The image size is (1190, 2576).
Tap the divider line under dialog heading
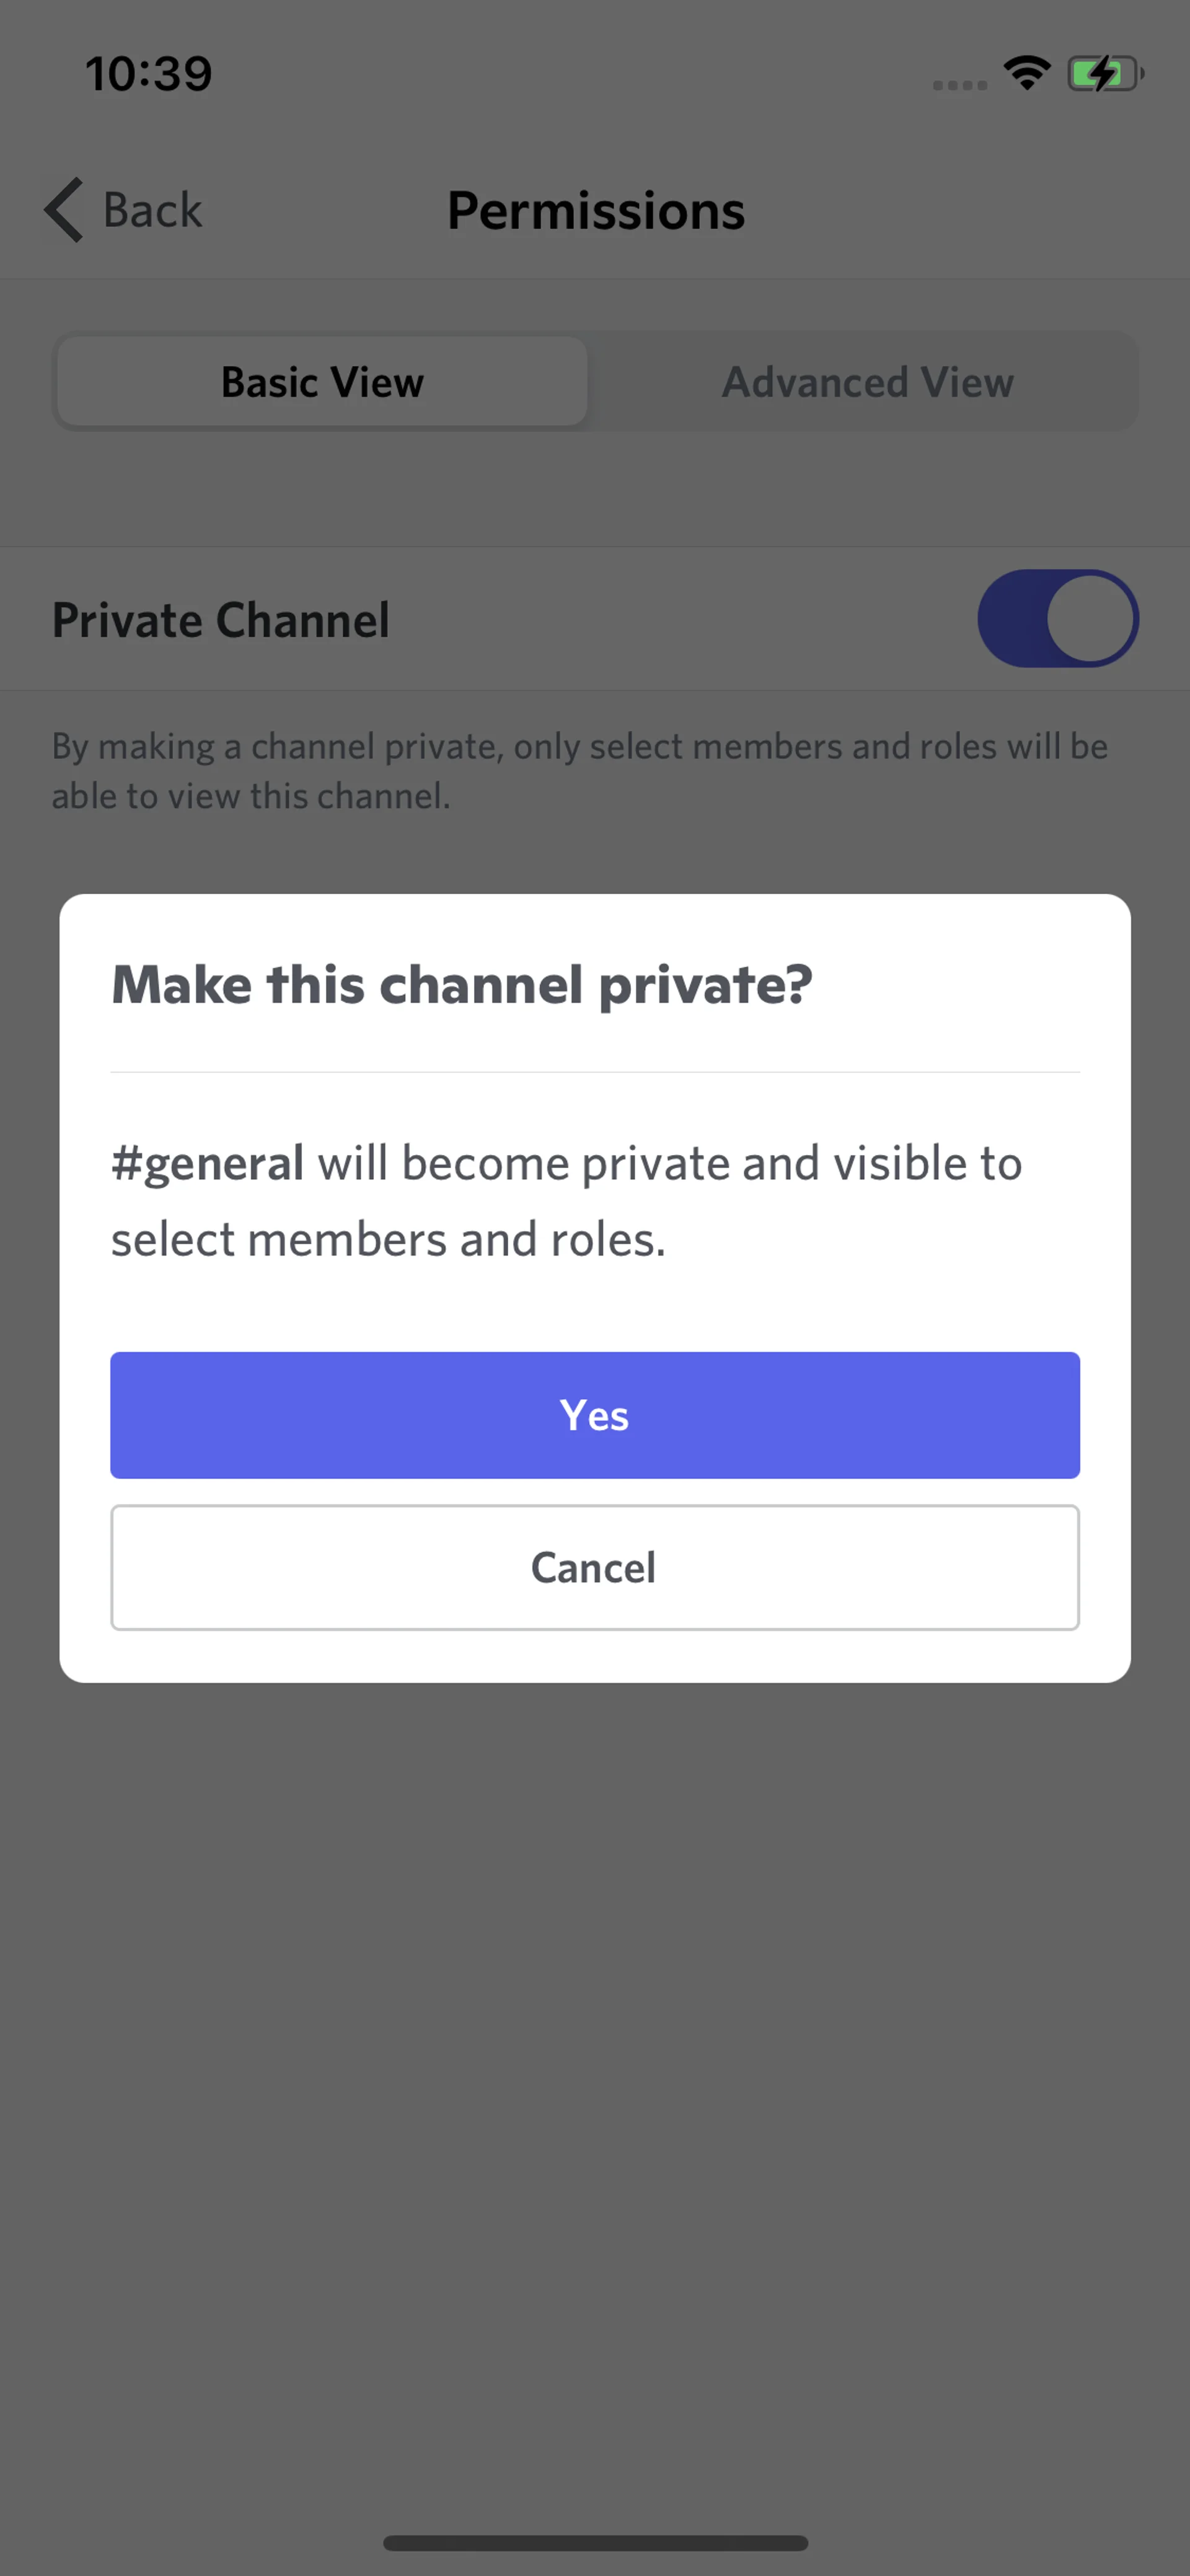pyautogui.click(x=595, y=1072)
